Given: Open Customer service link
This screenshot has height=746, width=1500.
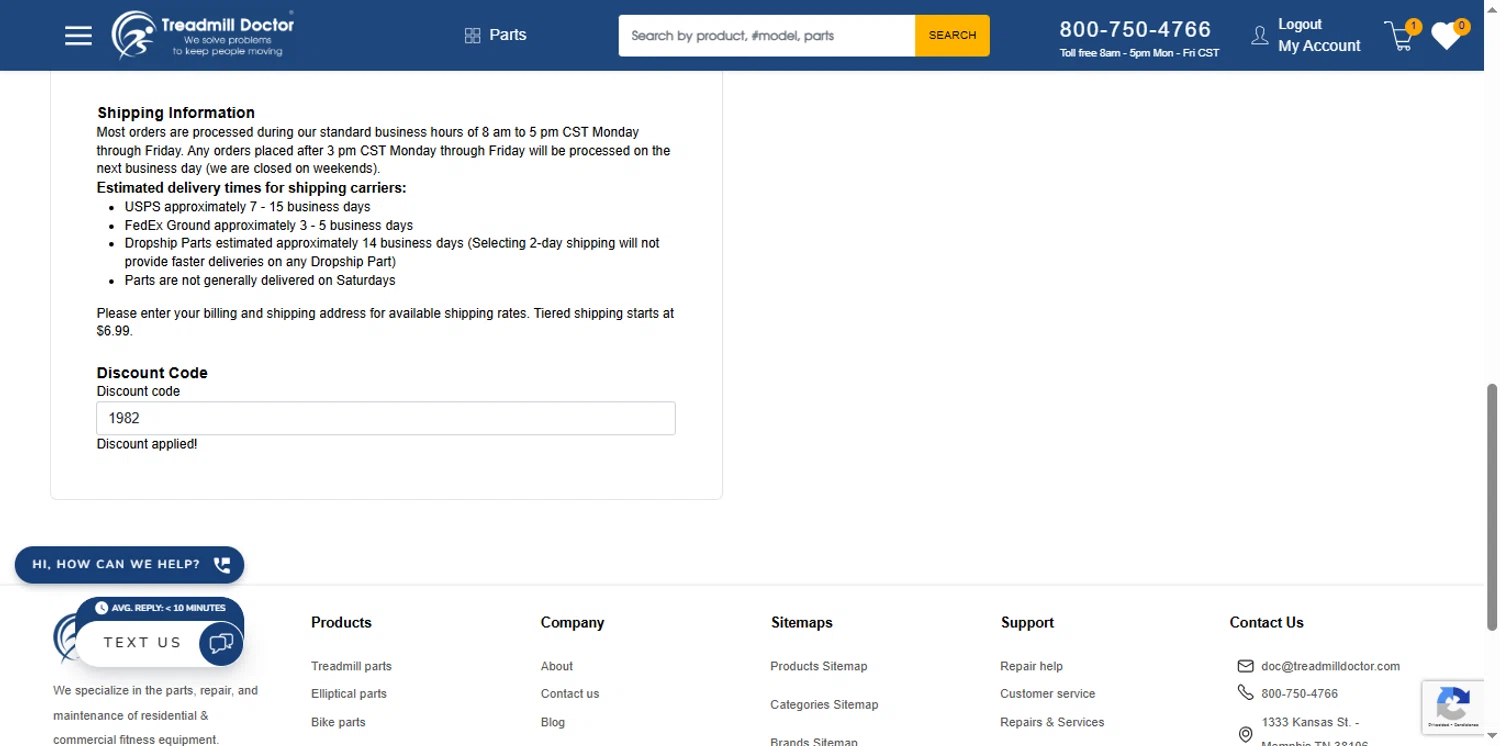Looking at the screenshot, I should [1047, 694].
